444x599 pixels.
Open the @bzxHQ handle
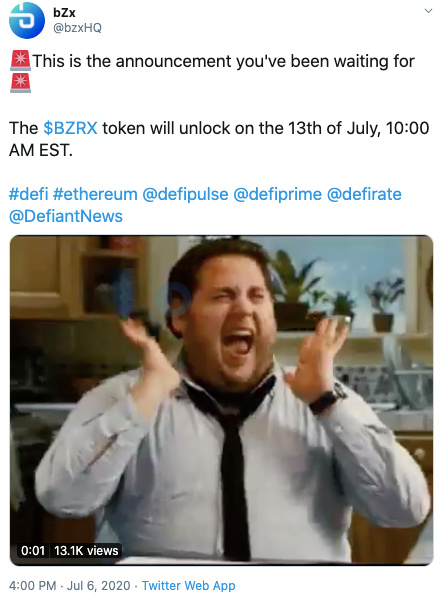coord(77,28)
